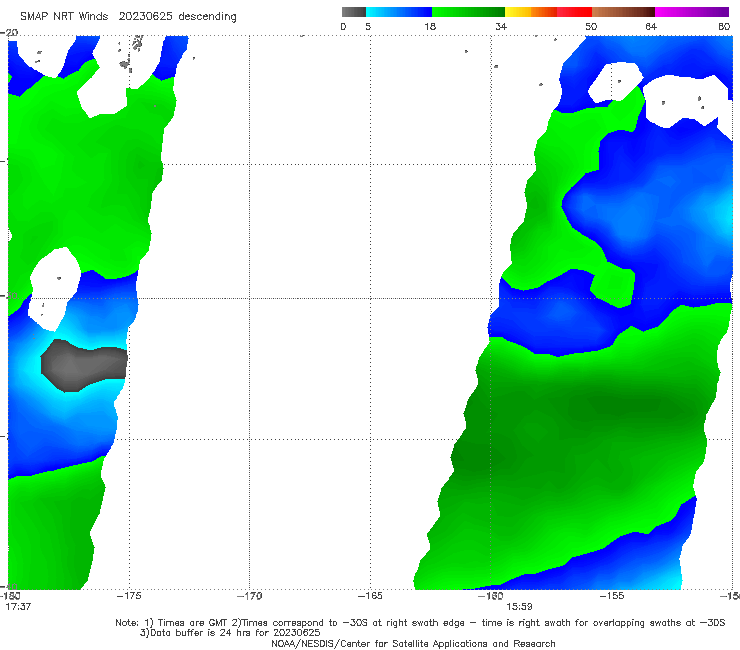Click the '-20' latitude label at top left
The height and width of the screenshot is (650, 740).
(9, 32)
